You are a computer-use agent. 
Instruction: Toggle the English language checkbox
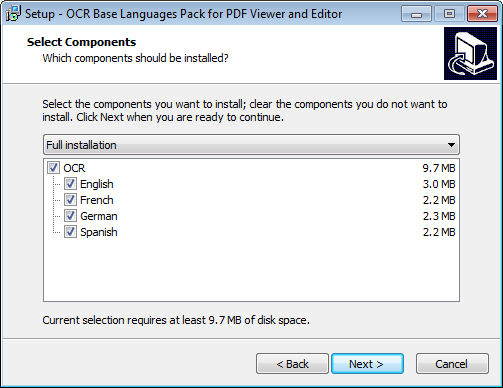click(x=70, y=184)
